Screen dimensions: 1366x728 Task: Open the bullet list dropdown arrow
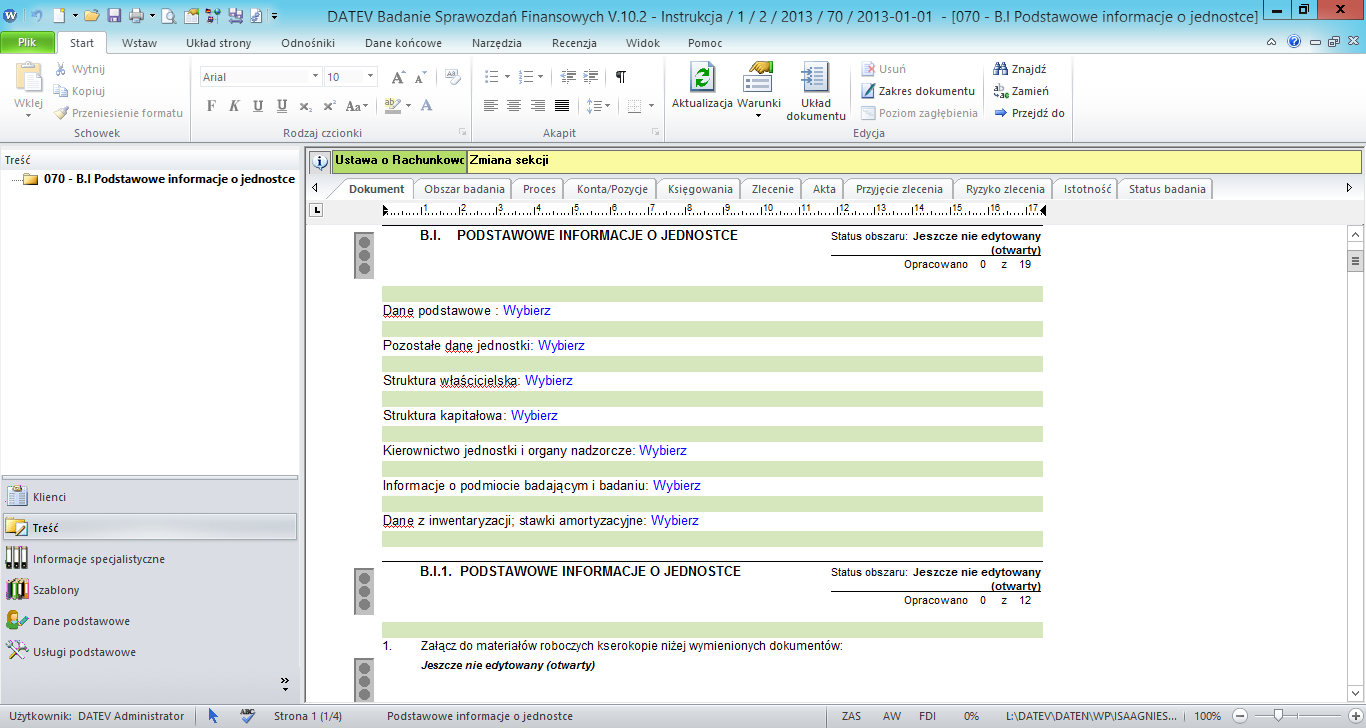click(508, 77)
